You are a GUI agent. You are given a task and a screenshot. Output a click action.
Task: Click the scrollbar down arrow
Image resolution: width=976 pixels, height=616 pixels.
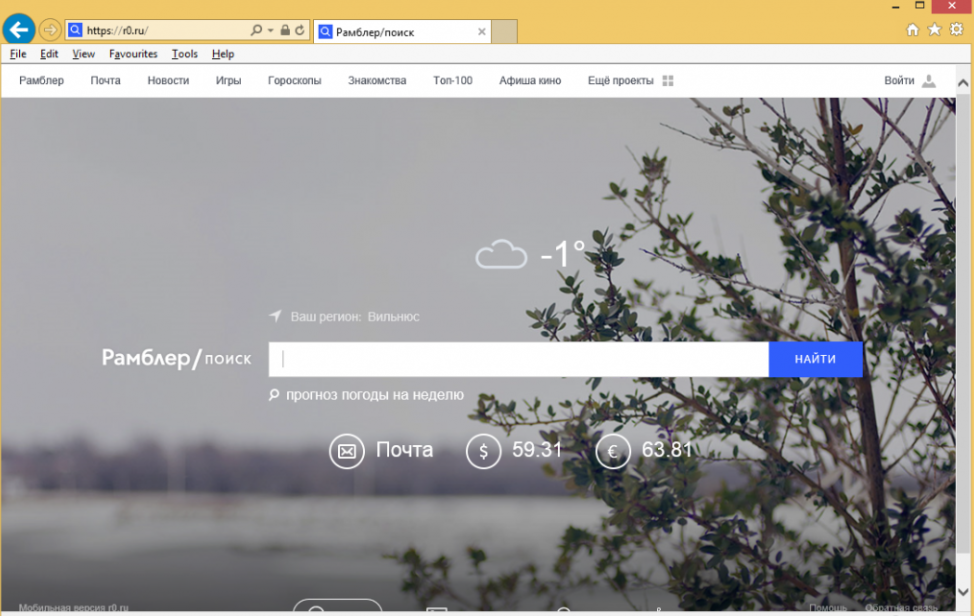click(963, 592)
